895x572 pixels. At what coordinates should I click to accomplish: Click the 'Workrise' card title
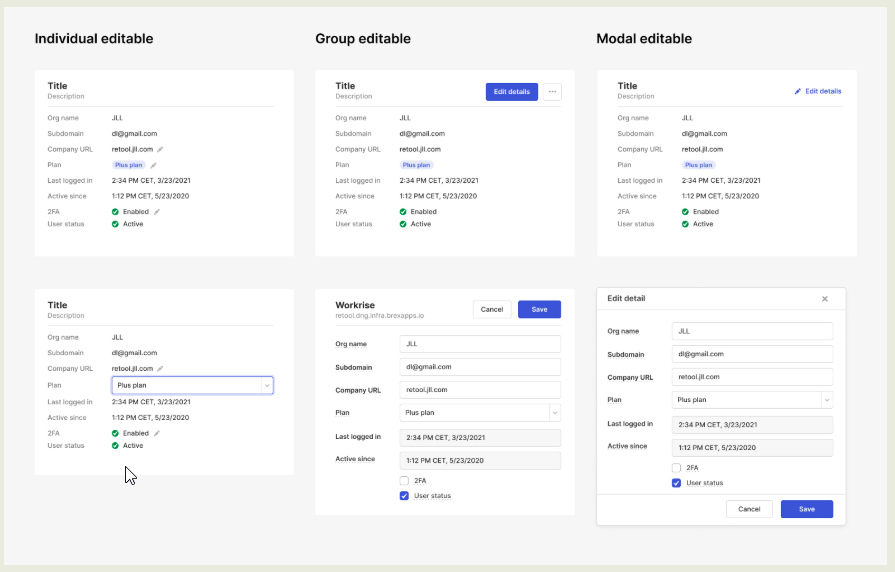coord(355,305)
